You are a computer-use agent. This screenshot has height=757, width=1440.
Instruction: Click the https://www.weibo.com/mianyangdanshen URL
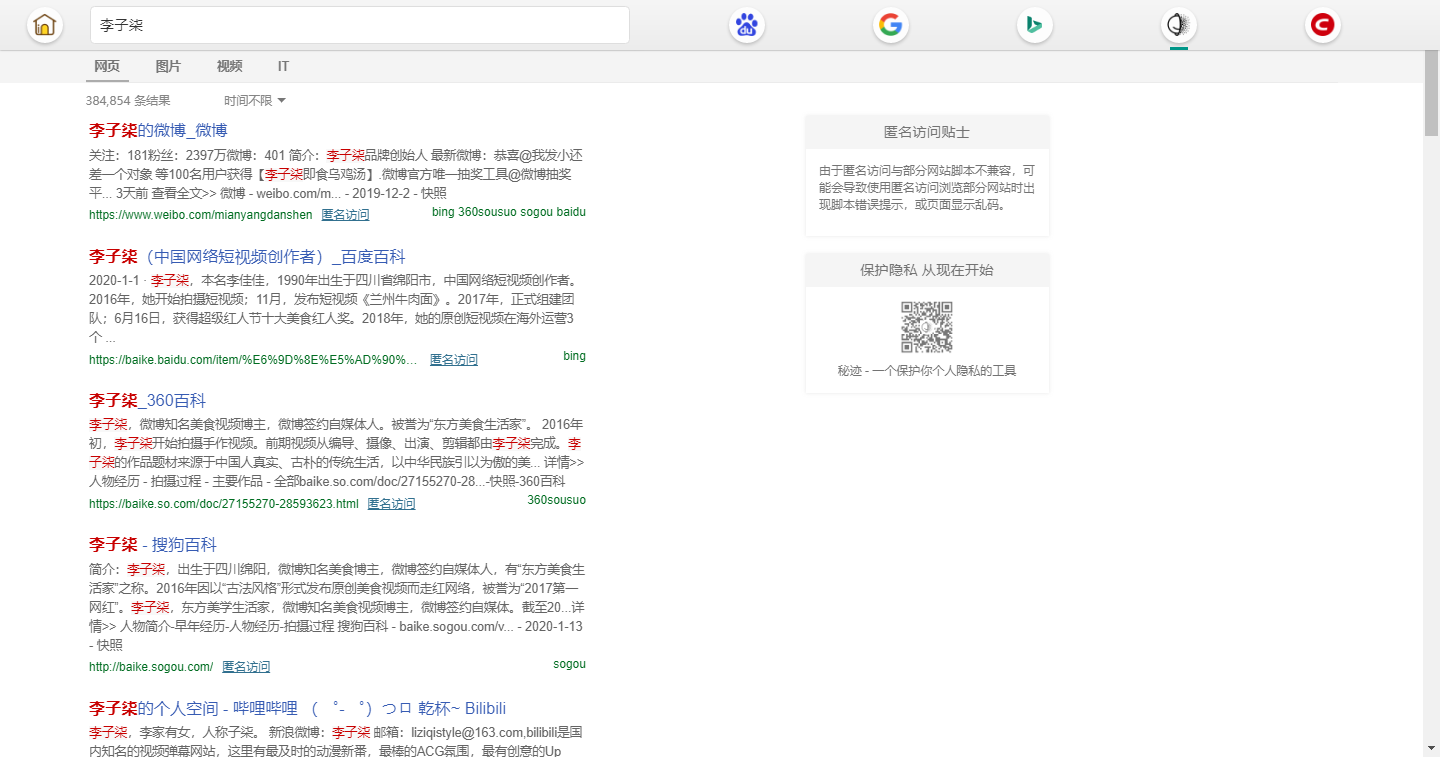(x=200, y=215)
